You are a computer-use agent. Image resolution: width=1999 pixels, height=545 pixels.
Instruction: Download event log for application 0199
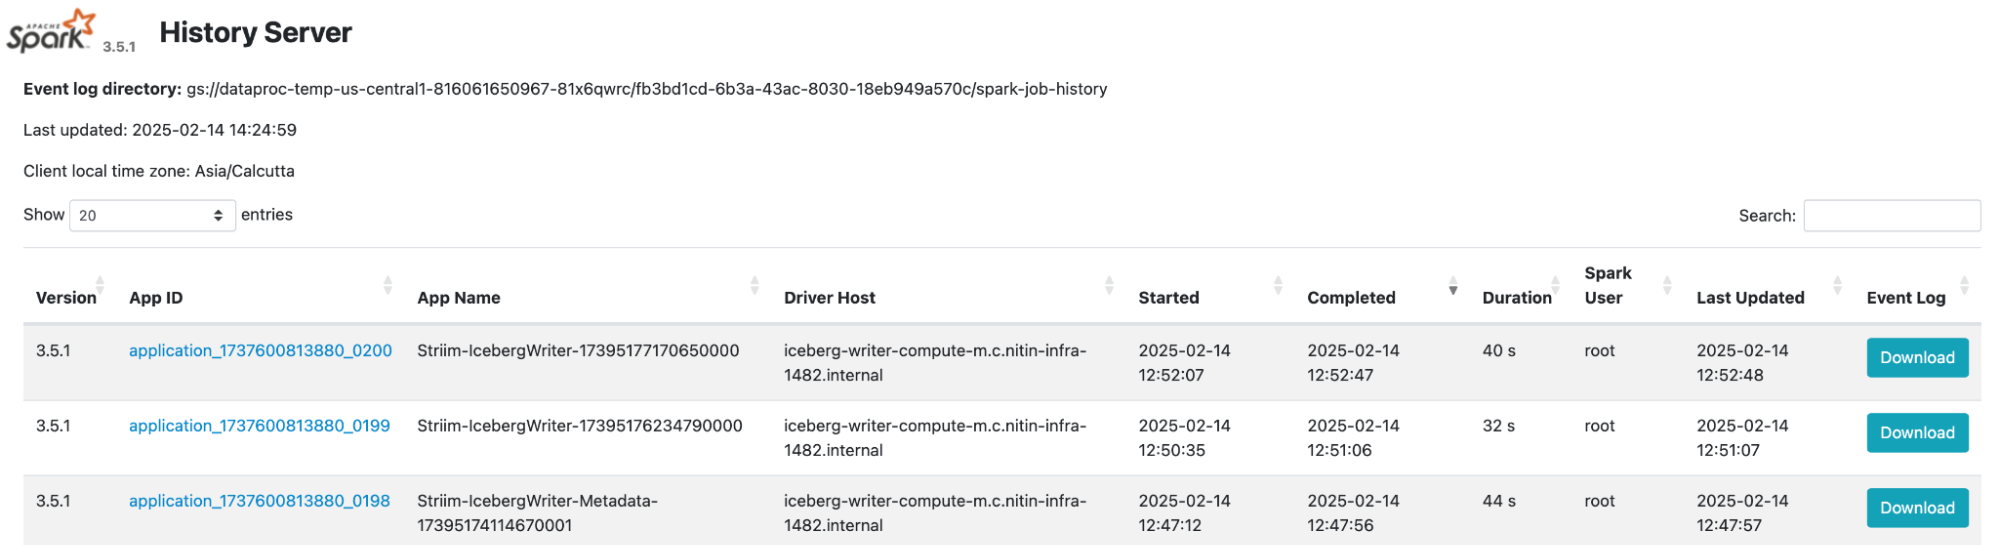click(1916, 433)
